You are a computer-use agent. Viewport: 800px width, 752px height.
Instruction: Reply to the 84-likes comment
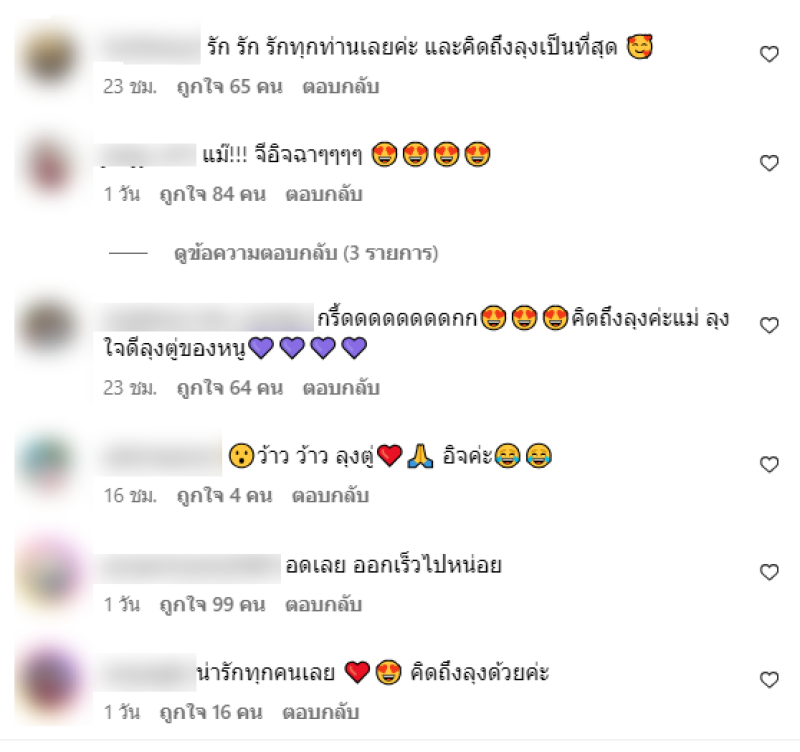click(x=323, y=194)
